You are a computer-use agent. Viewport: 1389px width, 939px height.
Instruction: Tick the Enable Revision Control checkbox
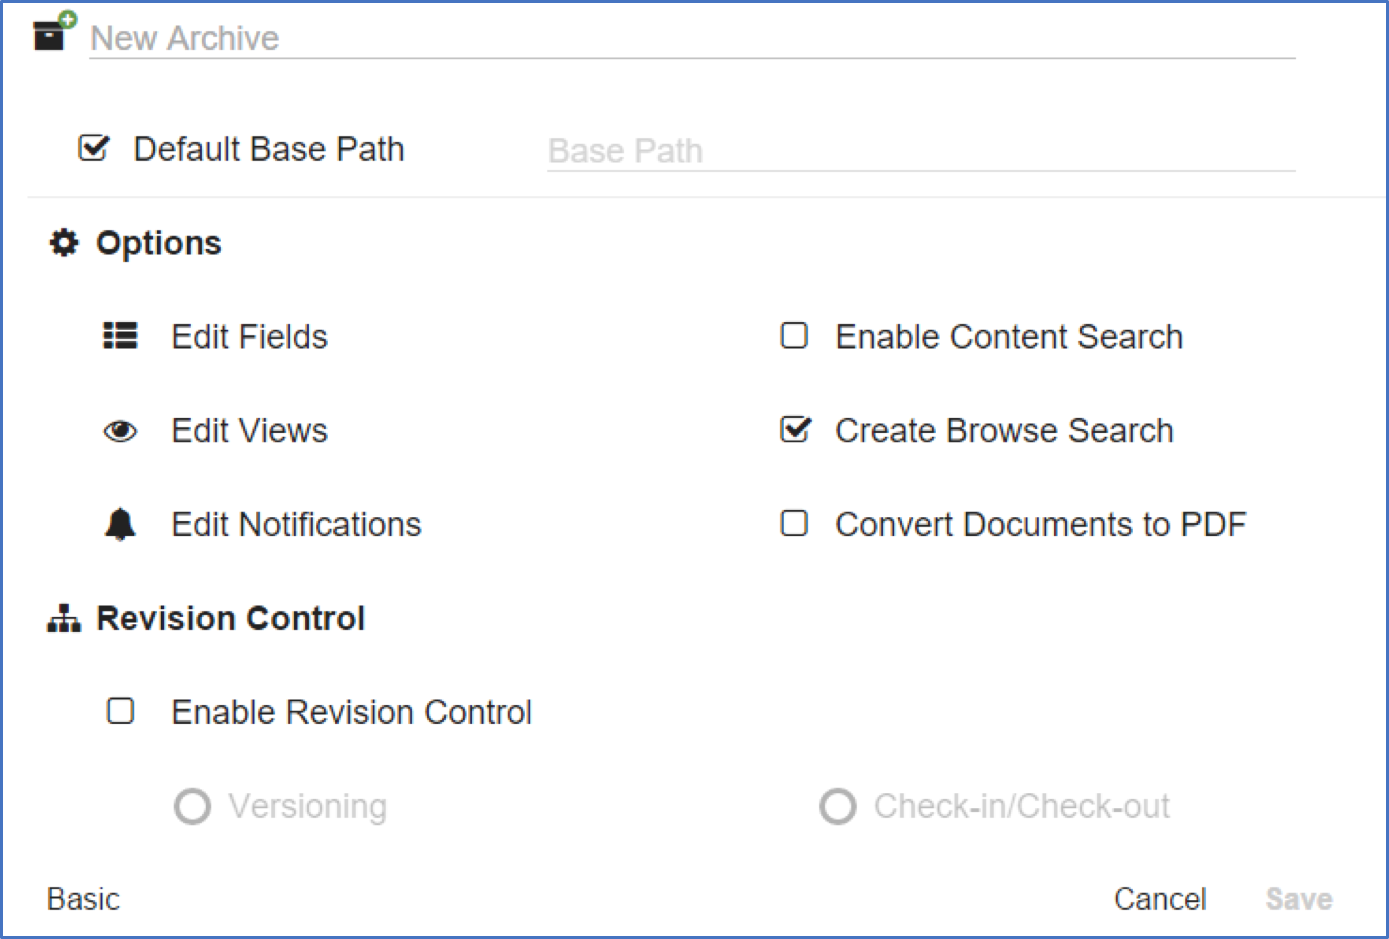[x=121, y=711]
